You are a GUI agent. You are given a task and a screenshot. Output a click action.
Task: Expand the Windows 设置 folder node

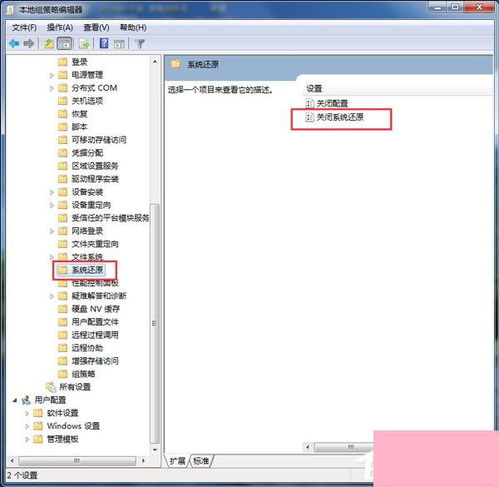pyautogui.click(x=27, y=426)
